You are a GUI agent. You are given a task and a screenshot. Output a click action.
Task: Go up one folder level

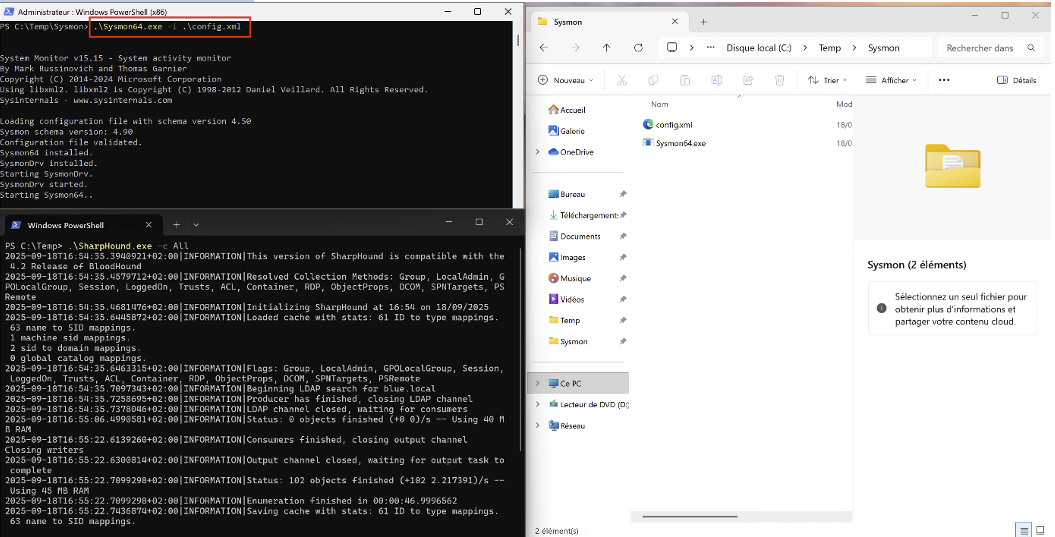pos(606,47)
